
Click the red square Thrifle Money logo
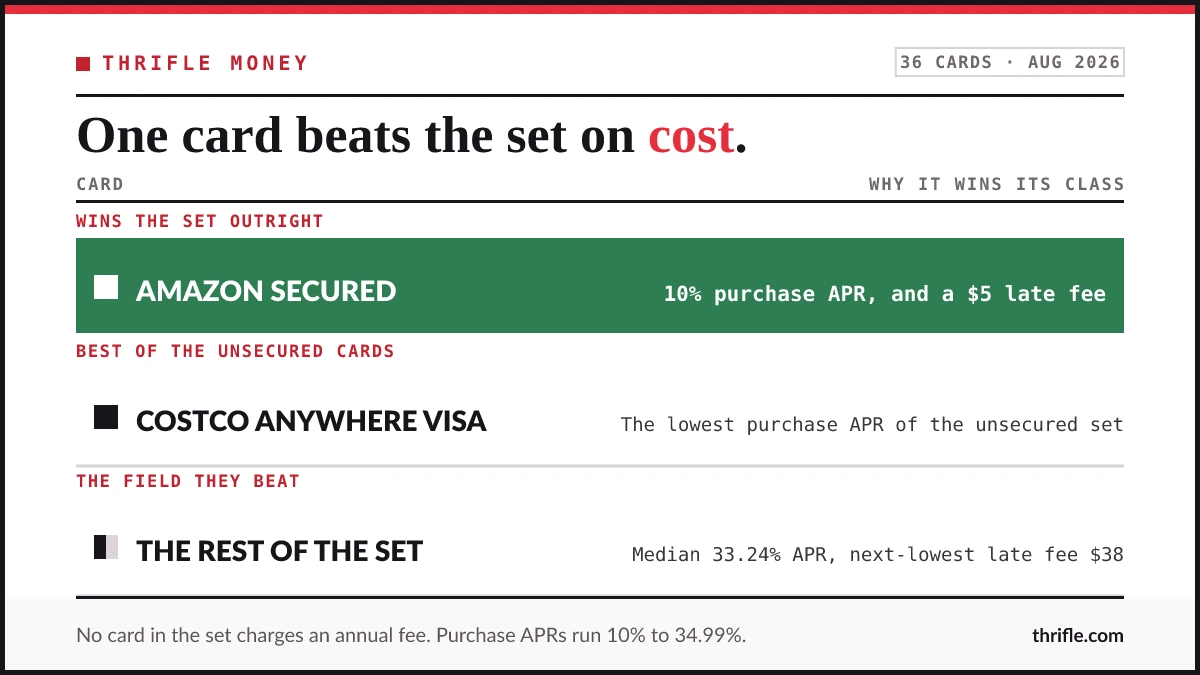(x=83, y=64)
